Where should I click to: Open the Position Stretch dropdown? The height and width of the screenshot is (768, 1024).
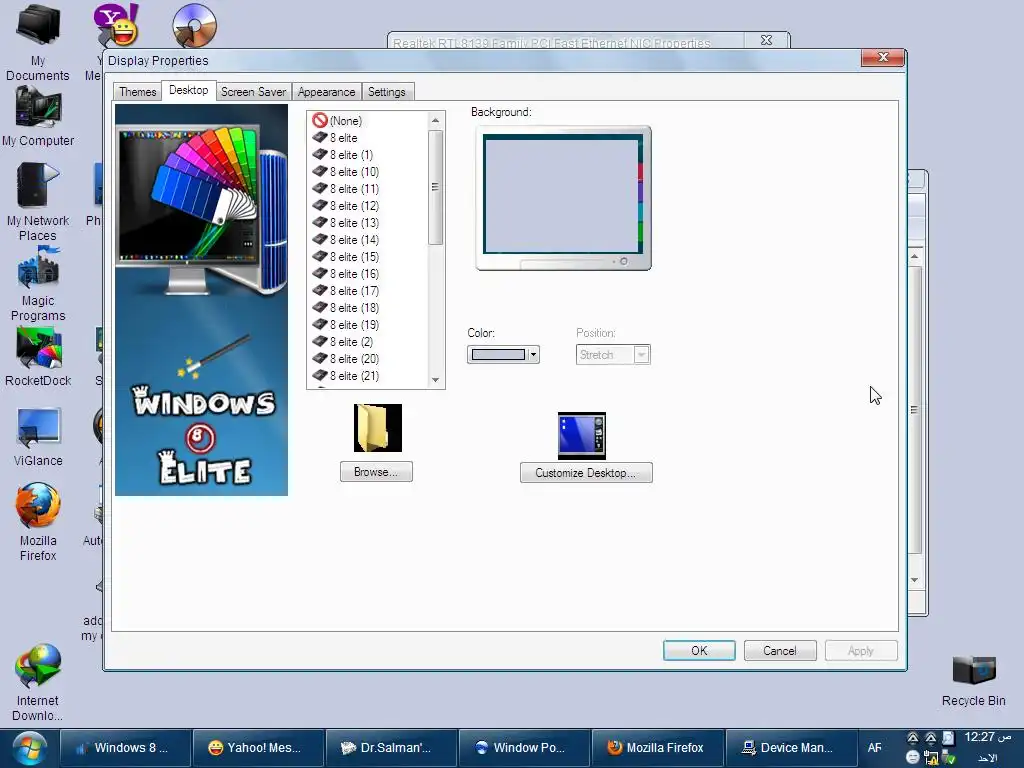[613, 355]
